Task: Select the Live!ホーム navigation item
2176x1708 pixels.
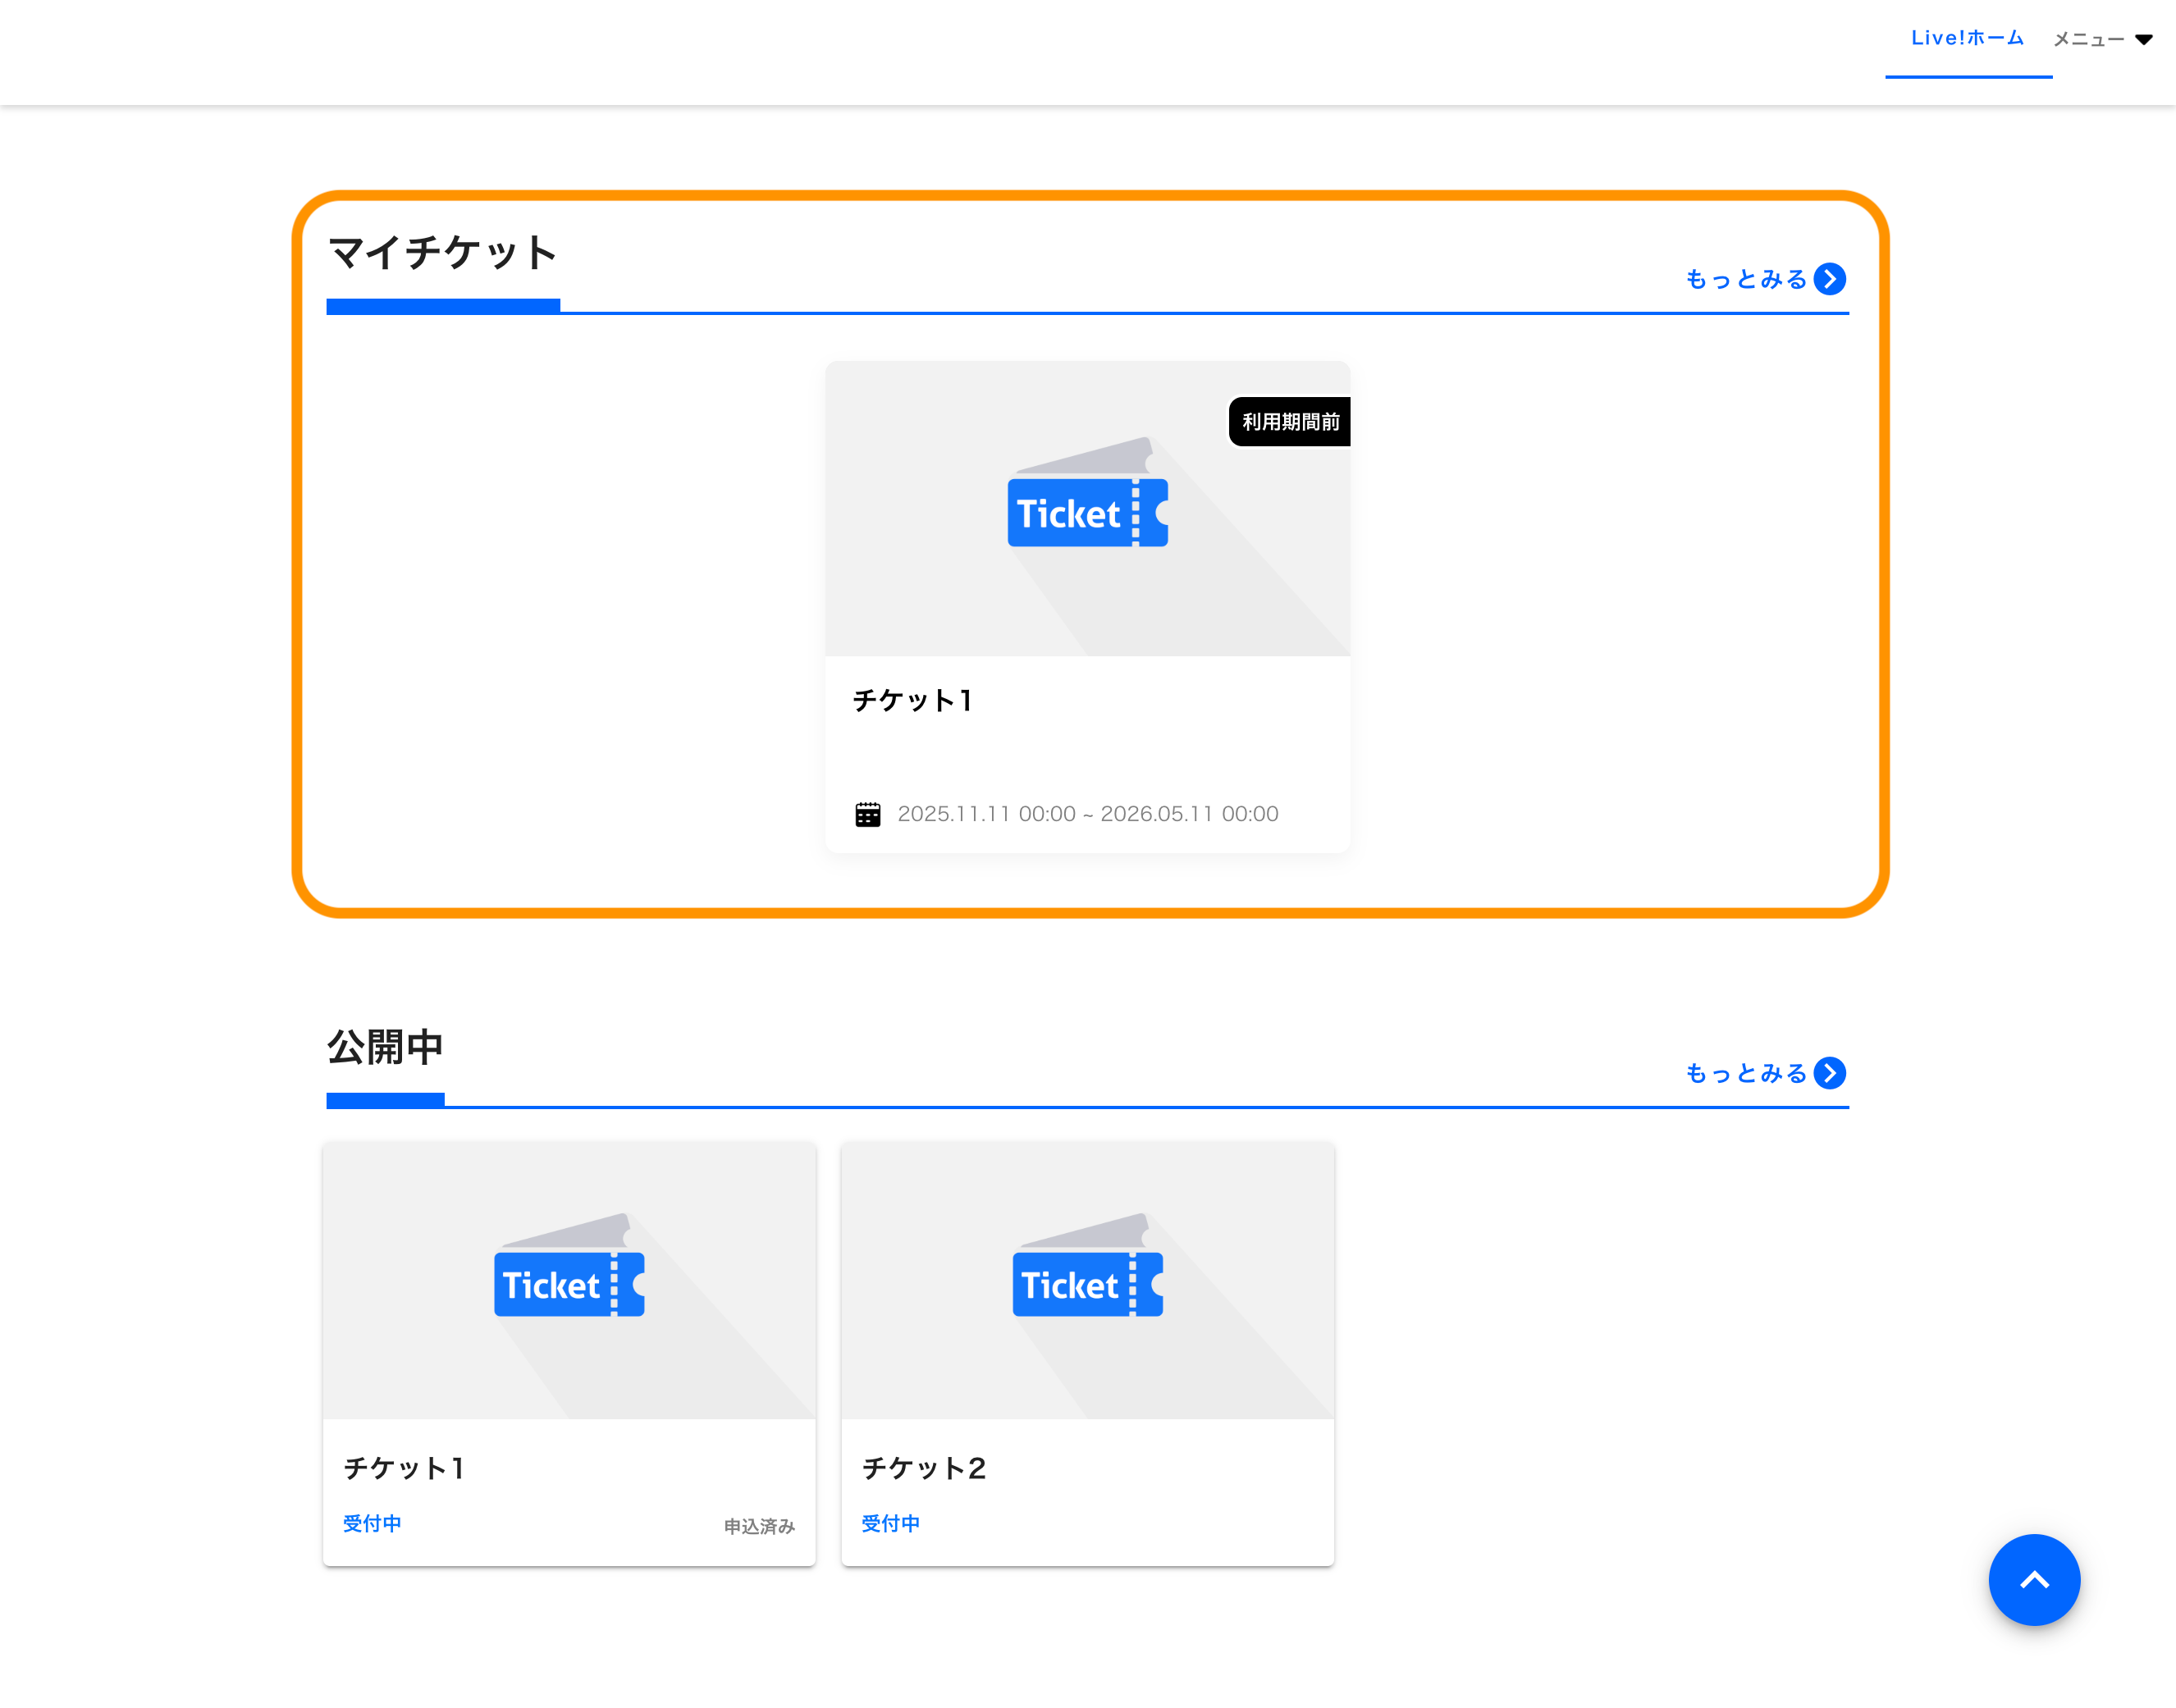Action: 1966,38
